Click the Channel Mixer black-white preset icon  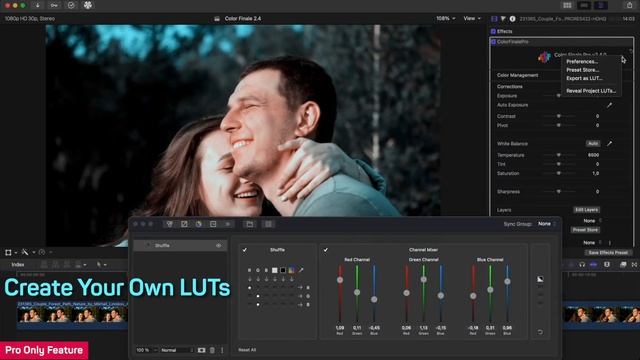[x=540, y=279]
